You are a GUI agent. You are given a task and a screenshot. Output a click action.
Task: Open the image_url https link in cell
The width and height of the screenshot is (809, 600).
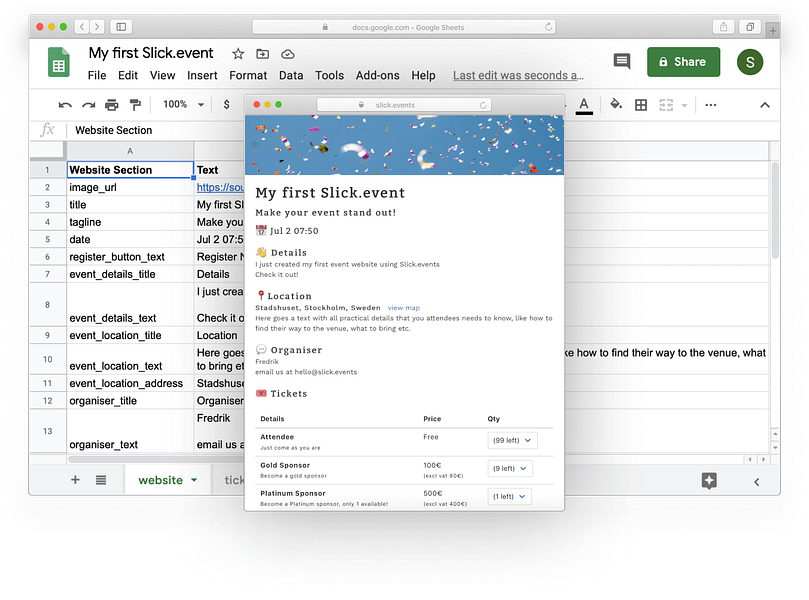pyautogui.click(x=220, y=187)
